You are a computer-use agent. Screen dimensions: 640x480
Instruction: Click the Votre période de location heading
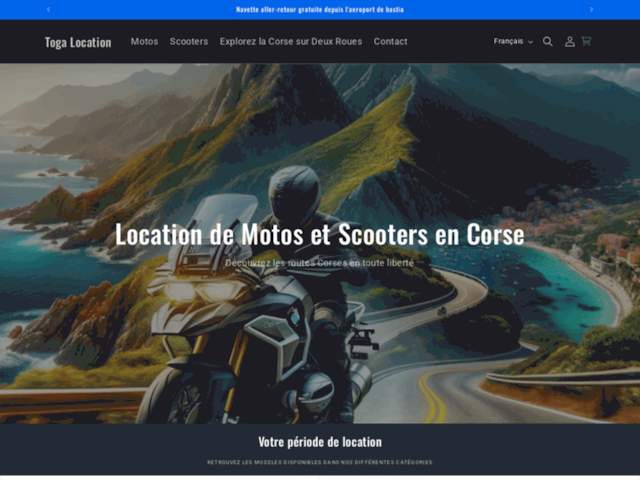click(320, 442)
